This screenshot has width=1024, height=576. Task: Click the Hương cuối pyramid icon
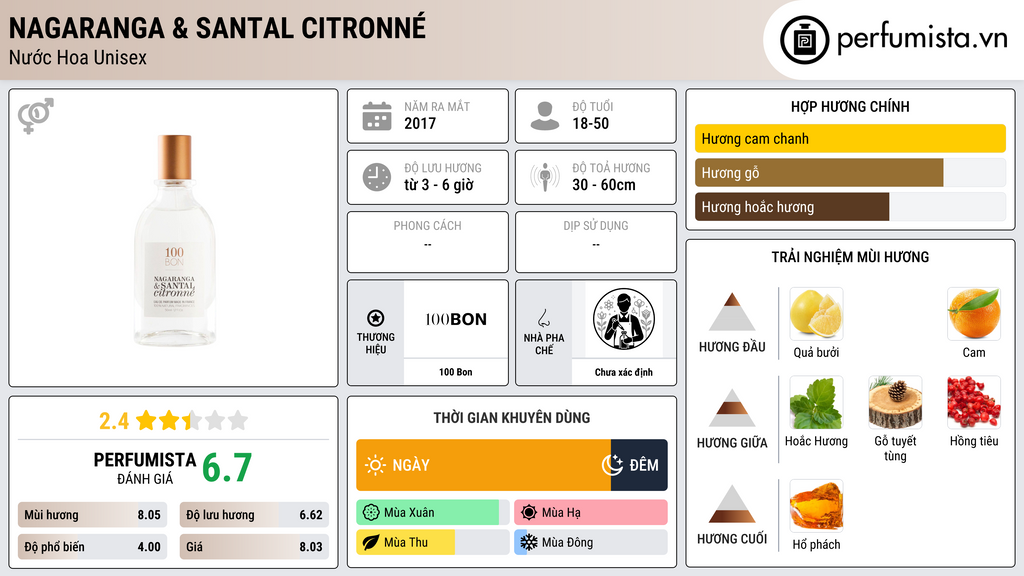coord(732,504)
